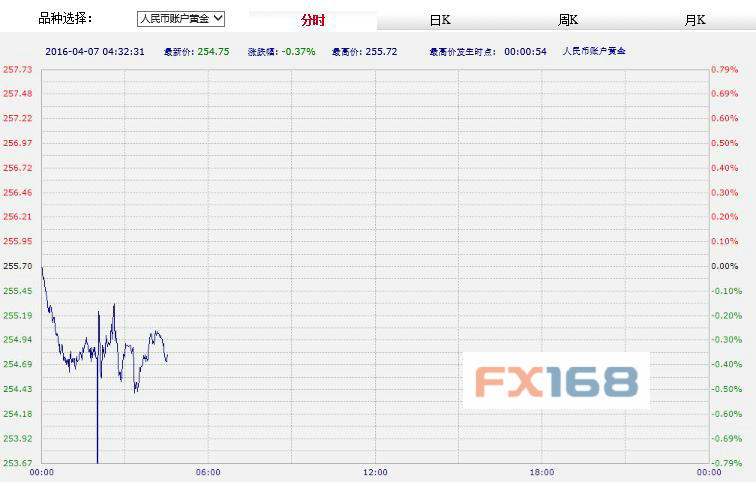This screenshot has height=482, width=756.
Task: Open the 月K monthly chart tab
Action: point(695,20)
